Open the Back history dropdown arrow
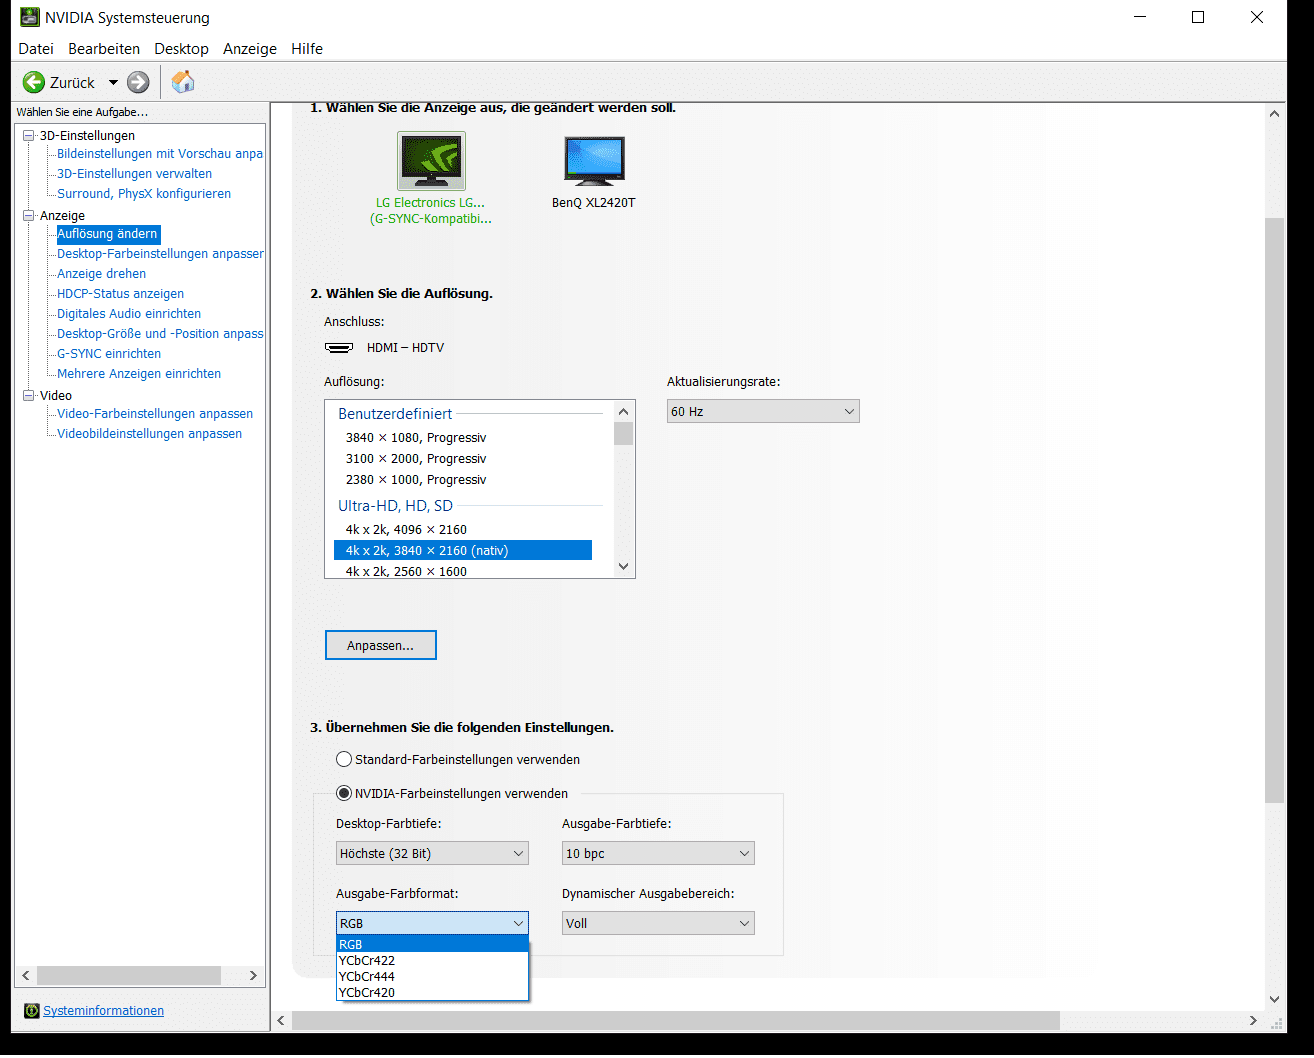The height and width of the screenshot is (1058, 1314). (113, 82)
